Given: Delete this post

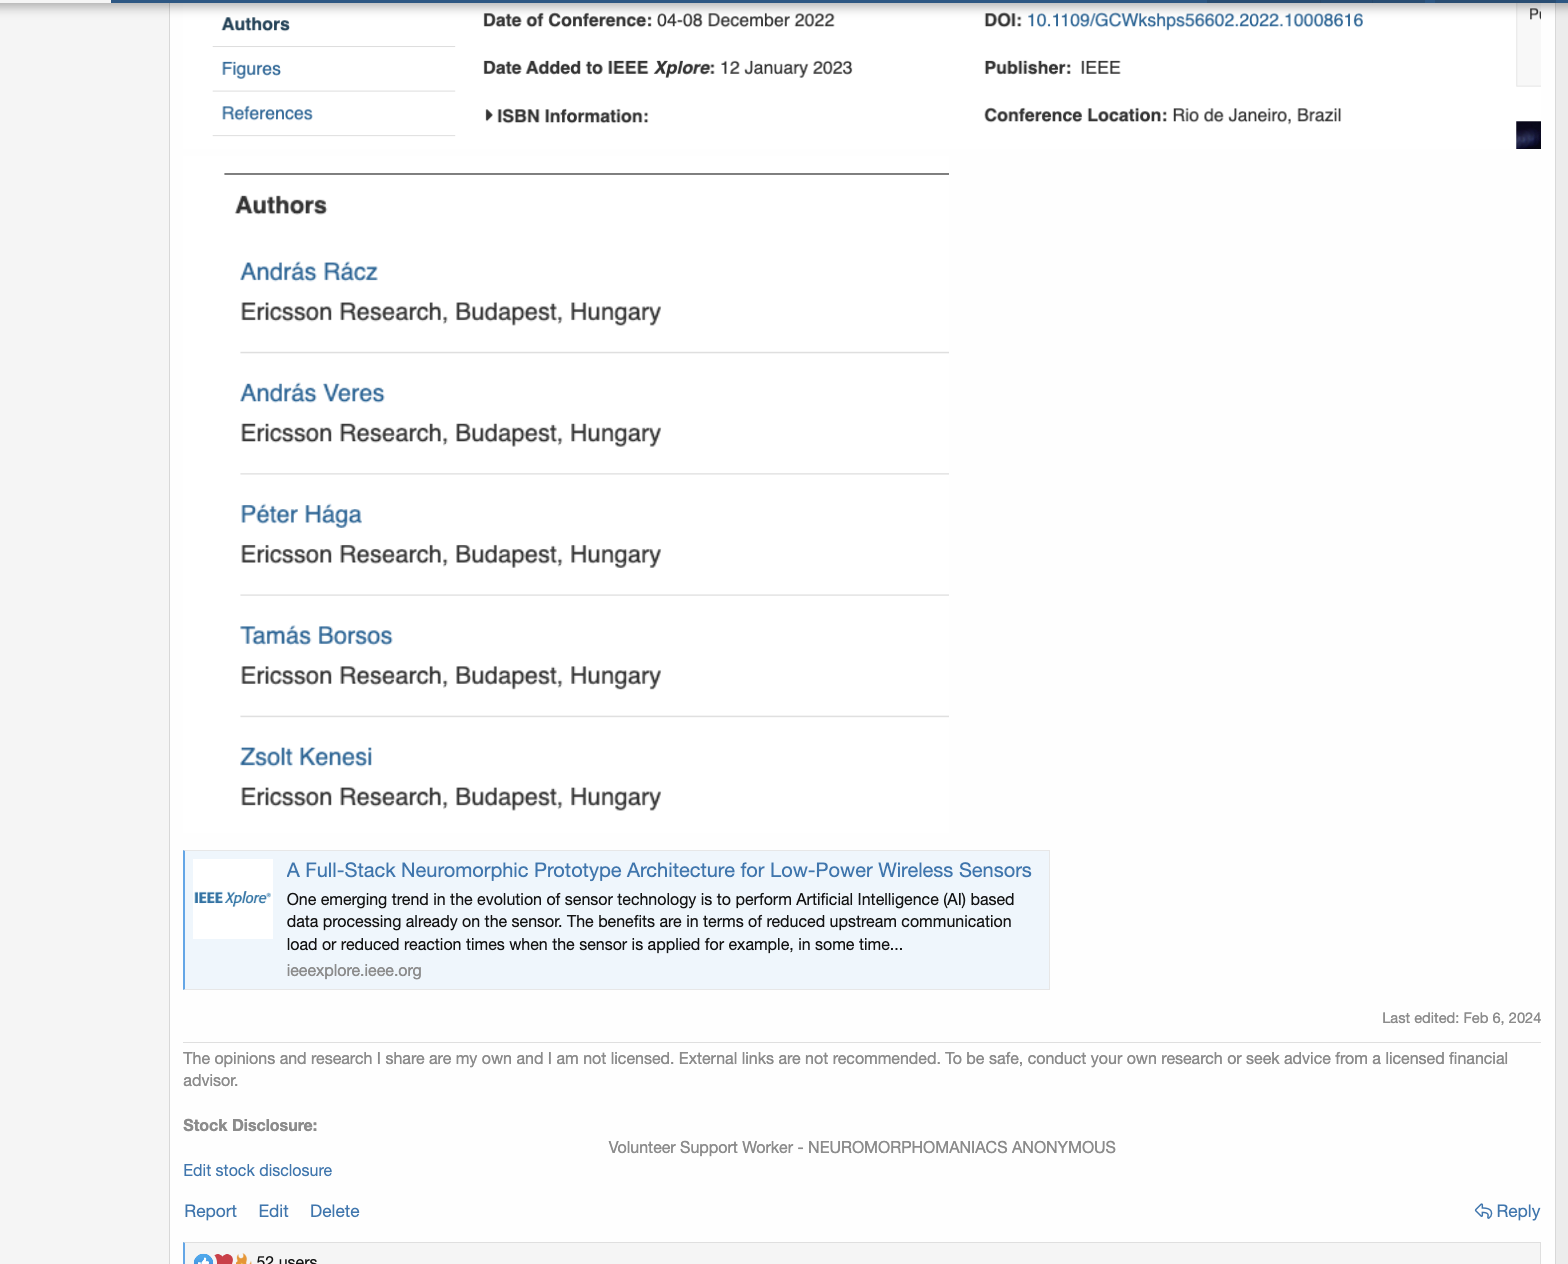Looking at the screenshot, I should pyautogui.click(x=334, y=1211).
